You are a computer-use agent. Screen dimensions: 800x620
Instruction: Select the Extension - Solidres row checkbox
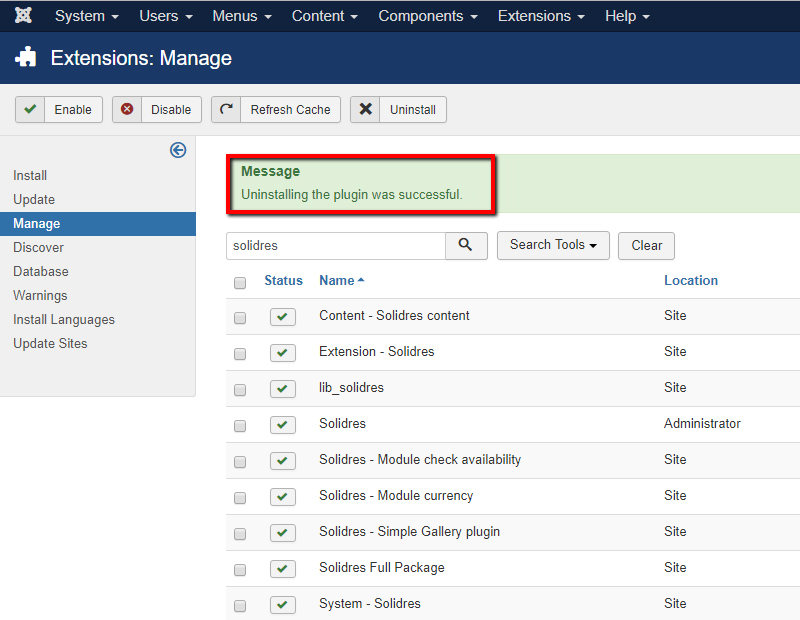(240, 353)
